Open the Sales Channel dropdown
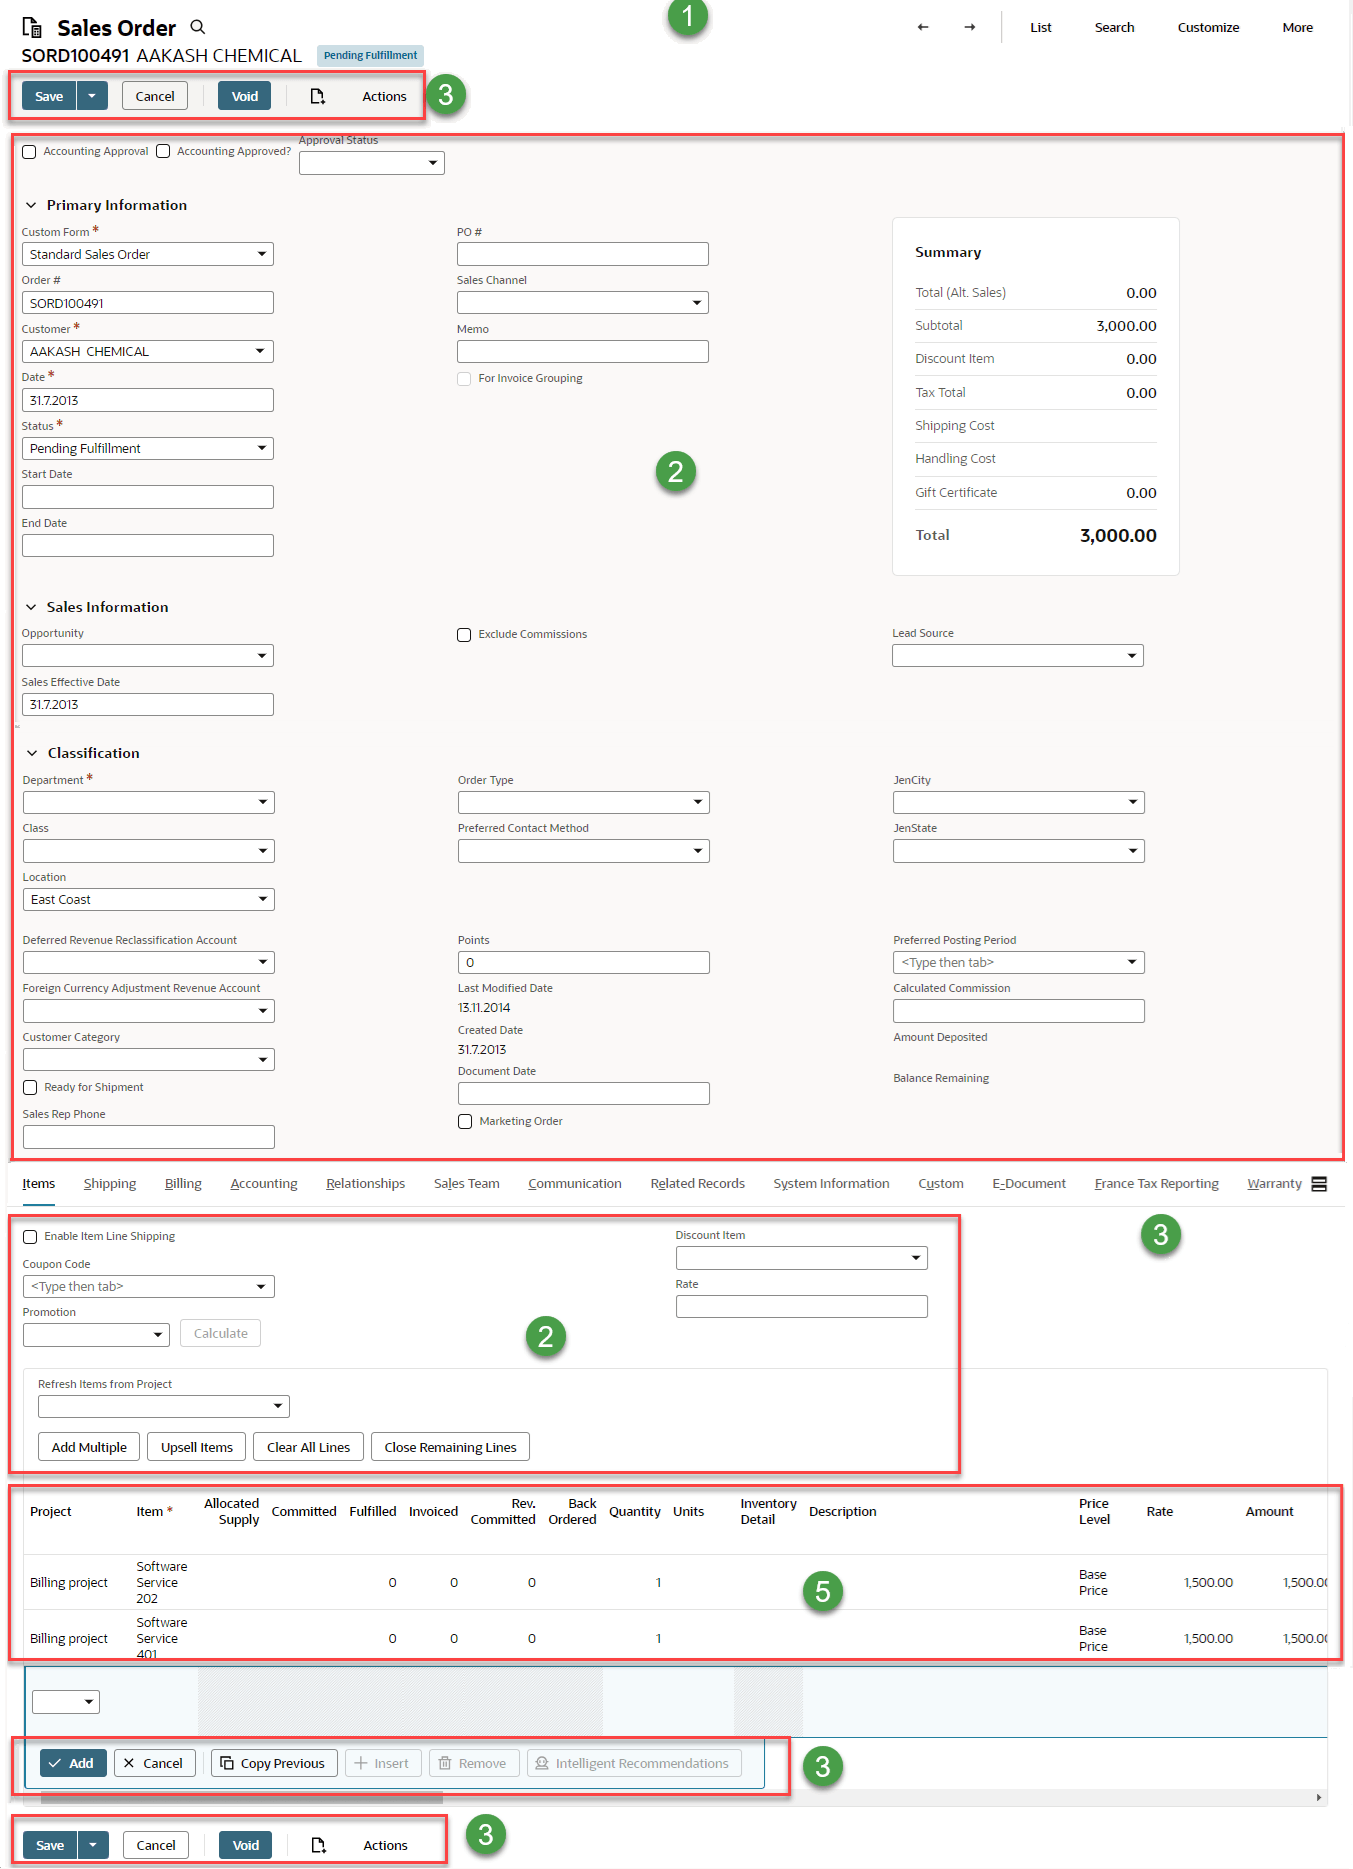 click(x=582, y=302)
